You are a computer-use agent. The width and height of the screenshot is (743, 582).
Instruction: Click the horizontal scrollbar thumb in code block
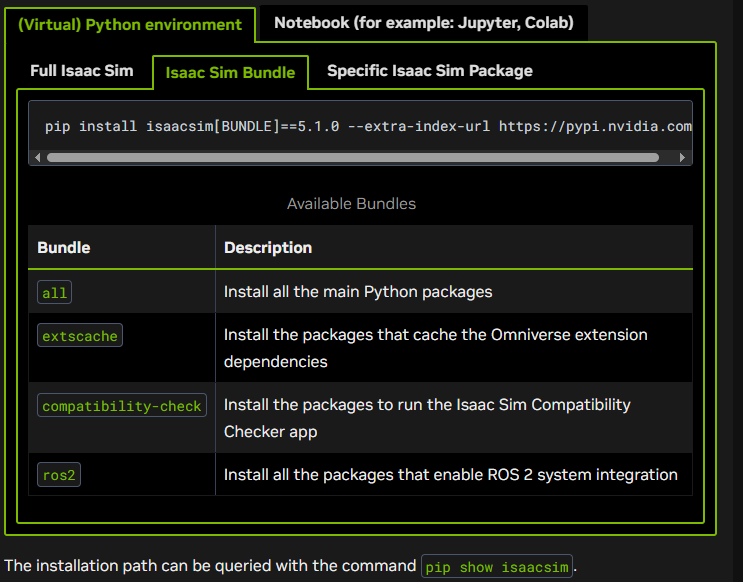point(353,157)
